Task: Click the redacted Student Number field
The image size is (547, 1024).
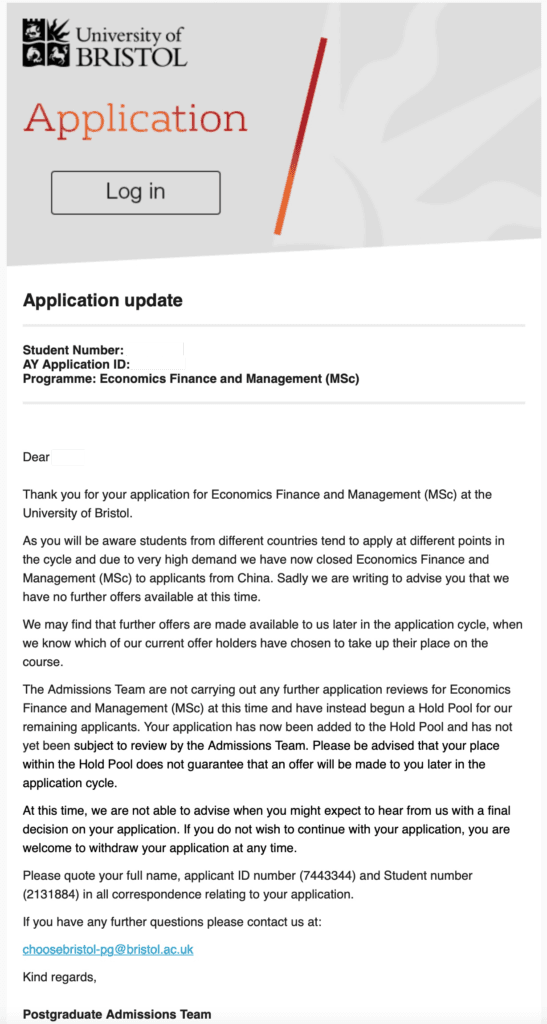Action: [x=155, y=349]
